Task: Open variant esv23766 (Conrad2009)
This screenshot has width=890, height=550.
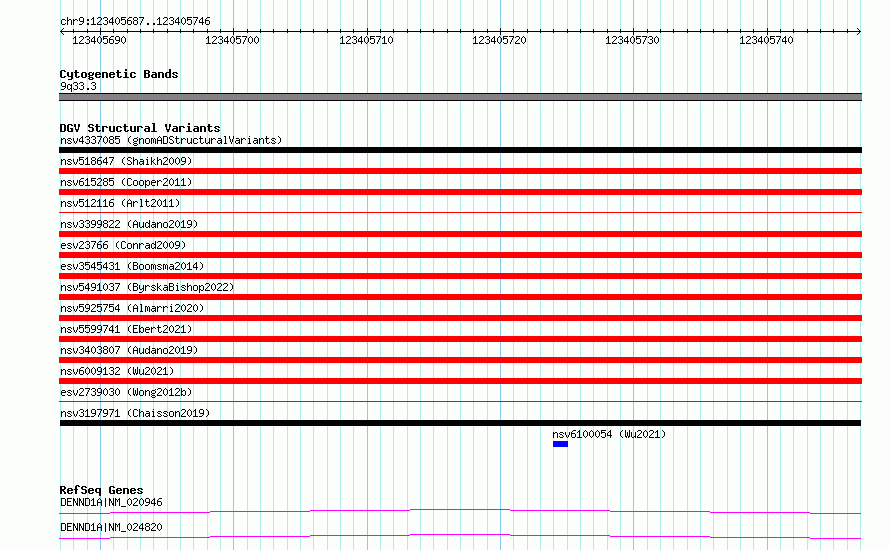Action: click(123, 245)
